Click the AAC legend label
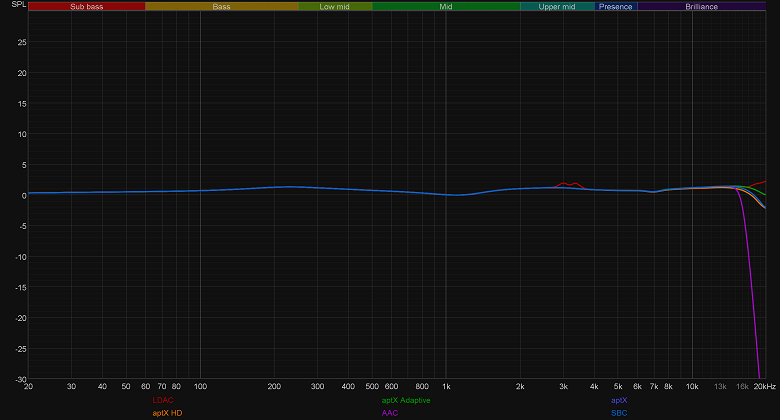The height and width of the screenshot is (420, 780). click(390, 413)
